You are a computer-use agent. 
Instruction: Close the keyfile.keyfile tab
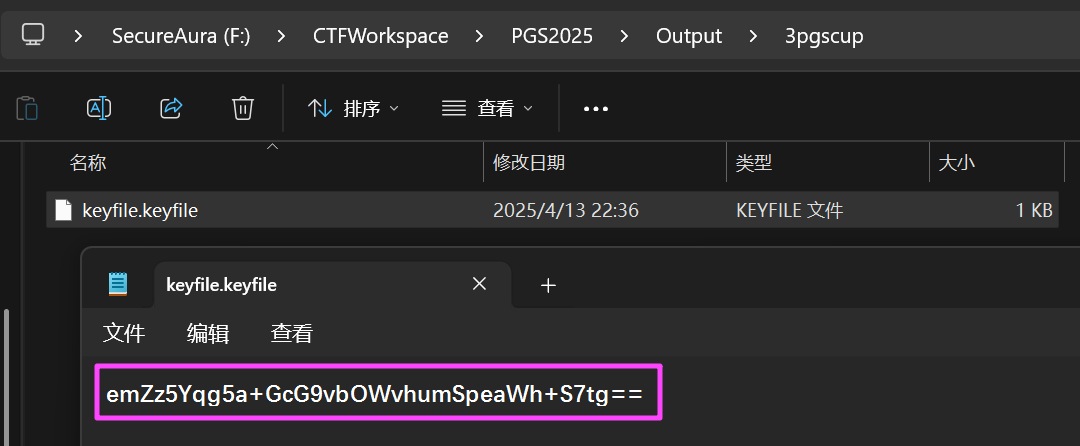click(479, 284)
